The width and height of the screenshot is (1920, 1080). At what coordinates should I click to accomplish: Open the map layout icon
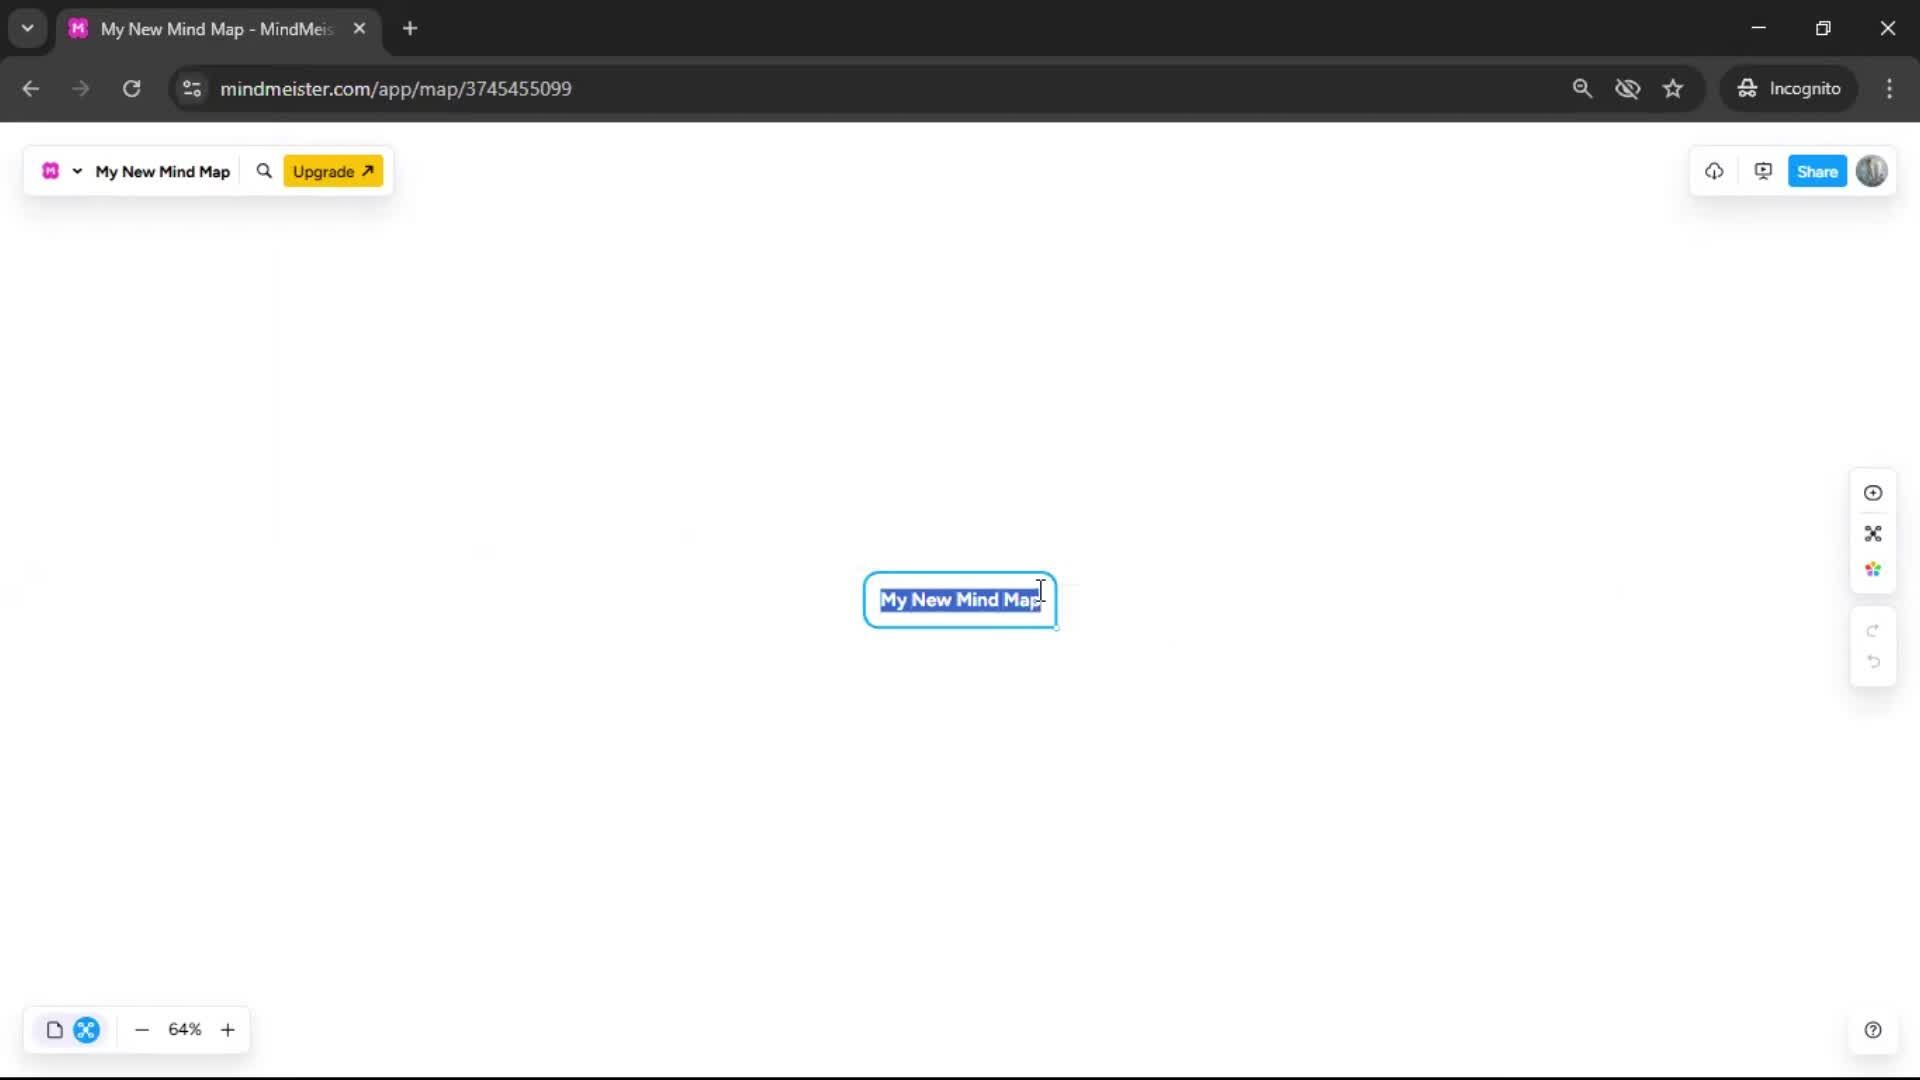1873,533
